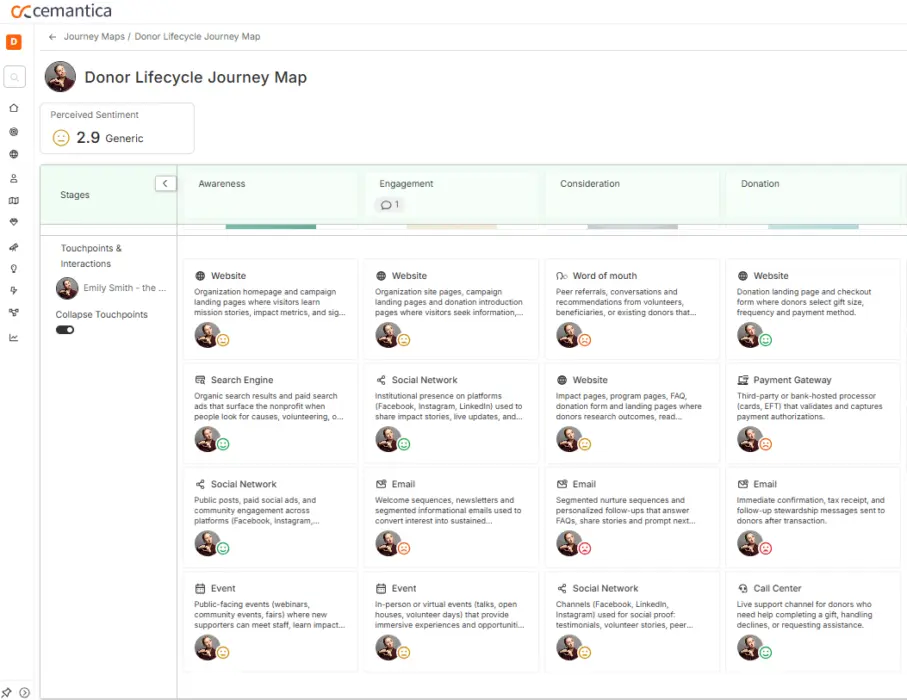Viewport: 907px width, 700px height.
Task: Click the progress bar under the Awareness stage
Action: [x=270, y=227]
